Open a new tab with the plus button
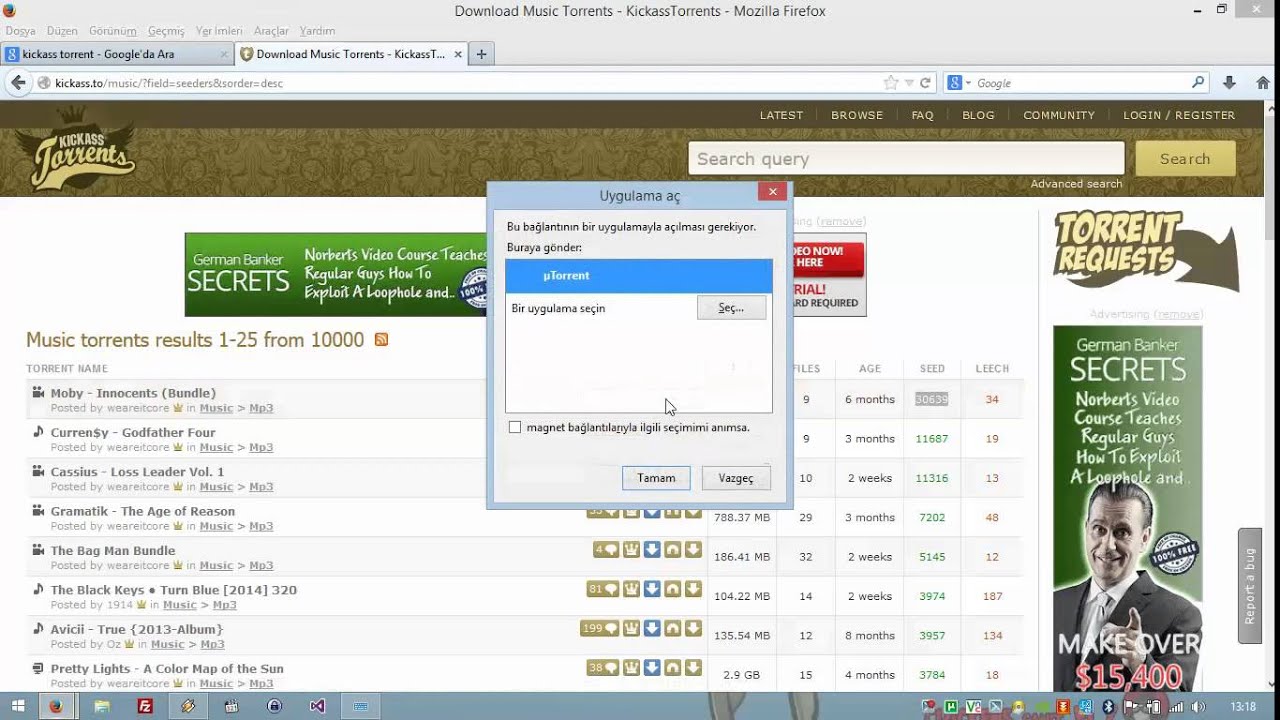 [481, 54]
